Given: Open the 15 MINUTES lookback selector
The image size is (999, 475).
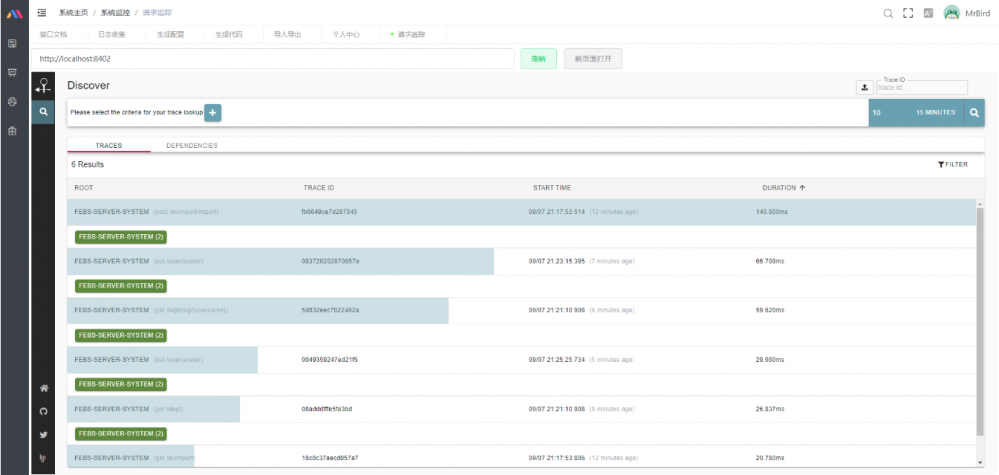Looking at the screenshot, I should [935, 113].
